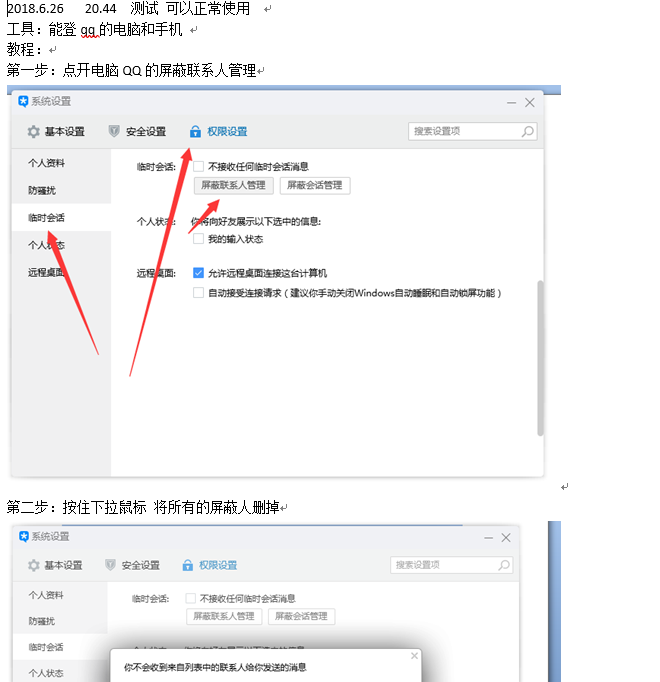This screenshot has height=682, width=660.
Task: Select 个人资料 in second window sidebar
Action: (x=46, y=595)
